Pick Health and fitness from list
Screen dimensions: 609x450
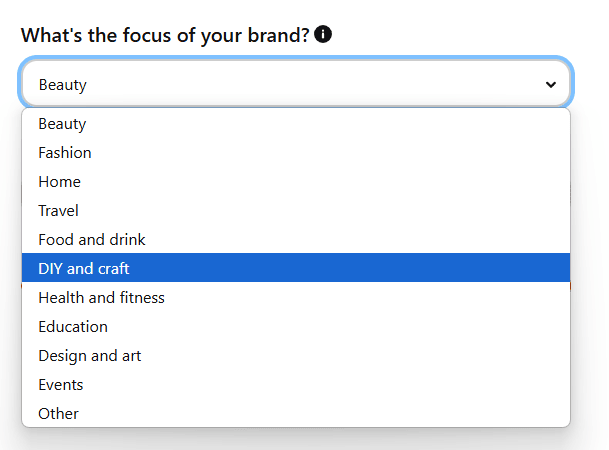[x=296, y=298]
